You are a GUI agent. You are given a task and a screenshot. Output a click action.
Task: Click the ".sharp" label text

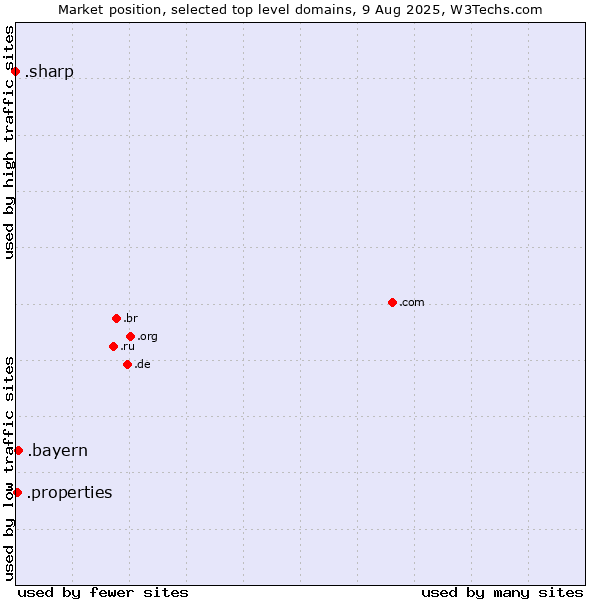tap(49, 72)
